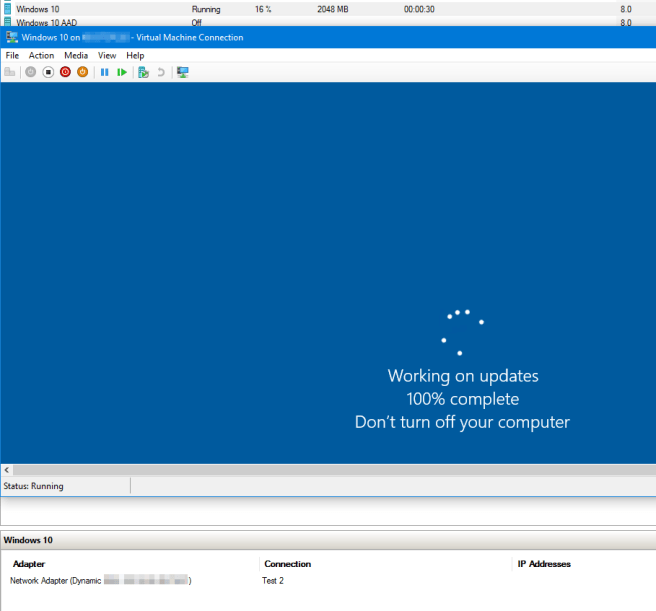Turn off the VM with the black stop icon

(48, 72)
